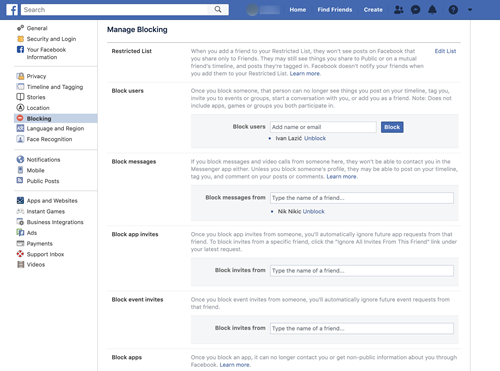Open the help question mark icon

click(453, 10)
